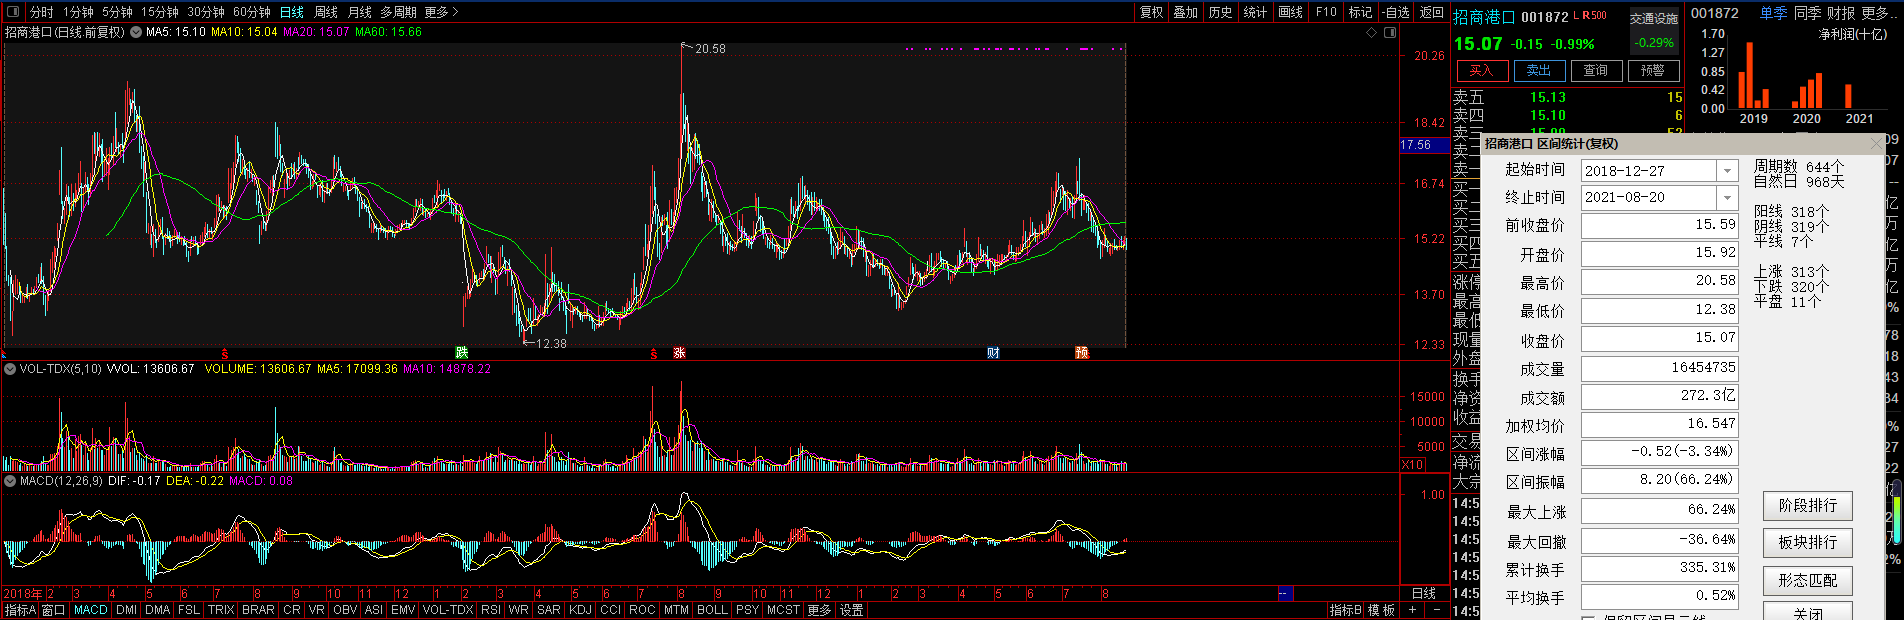Open the chart settings circle arrow beside 招商港口(日线,前复权)

pos(136,32)
